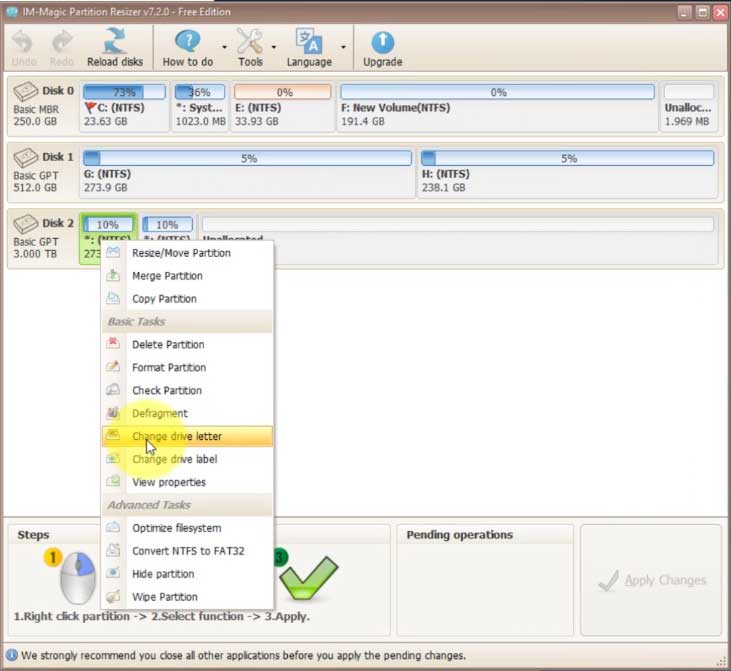Click the Resize/Move Partition menu icon

(113, 252)
